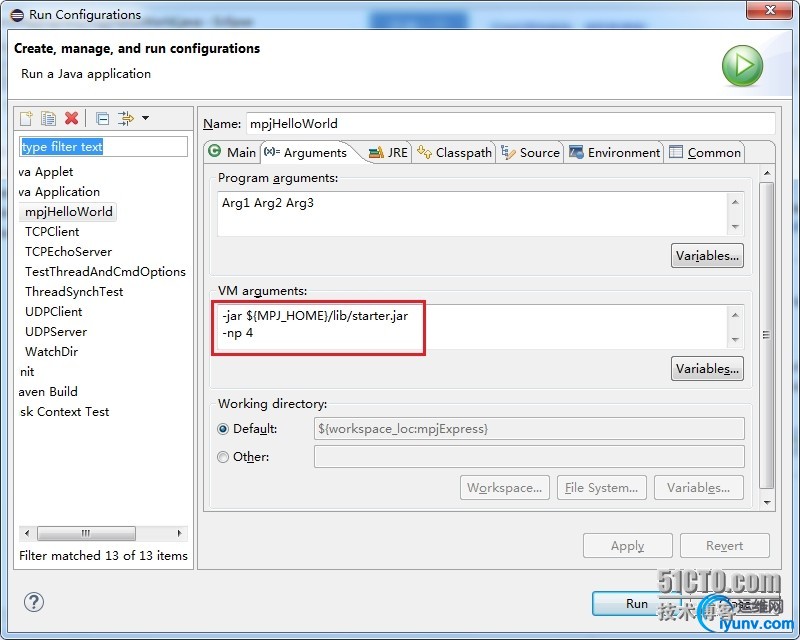
Task: Click VM arguments scroll up arrow
Action: (735, 315)
